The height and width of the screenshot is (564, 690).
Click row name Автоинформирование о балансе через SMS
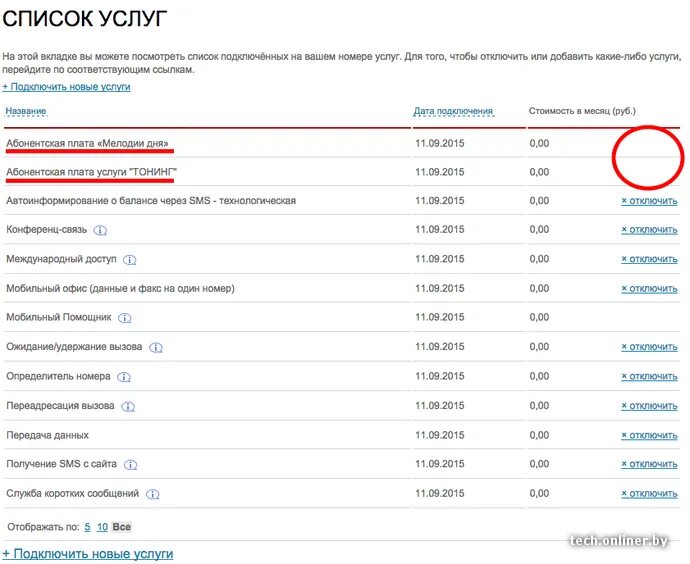click(x=151, y=201)
